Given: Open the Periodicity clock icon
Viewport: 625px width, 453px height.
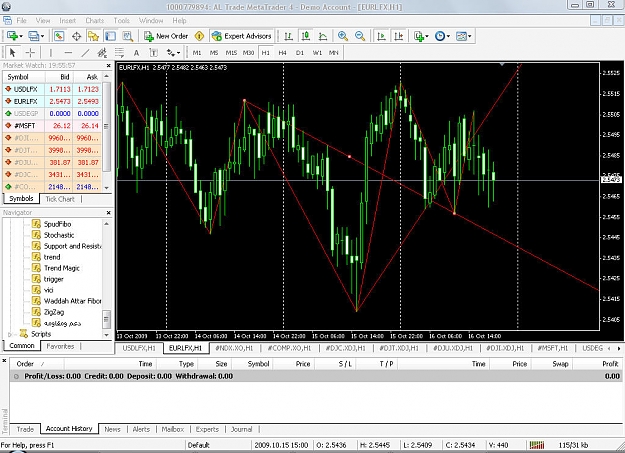Looking at the screenshot, I should pyautogui.click(x=440, y=36).
